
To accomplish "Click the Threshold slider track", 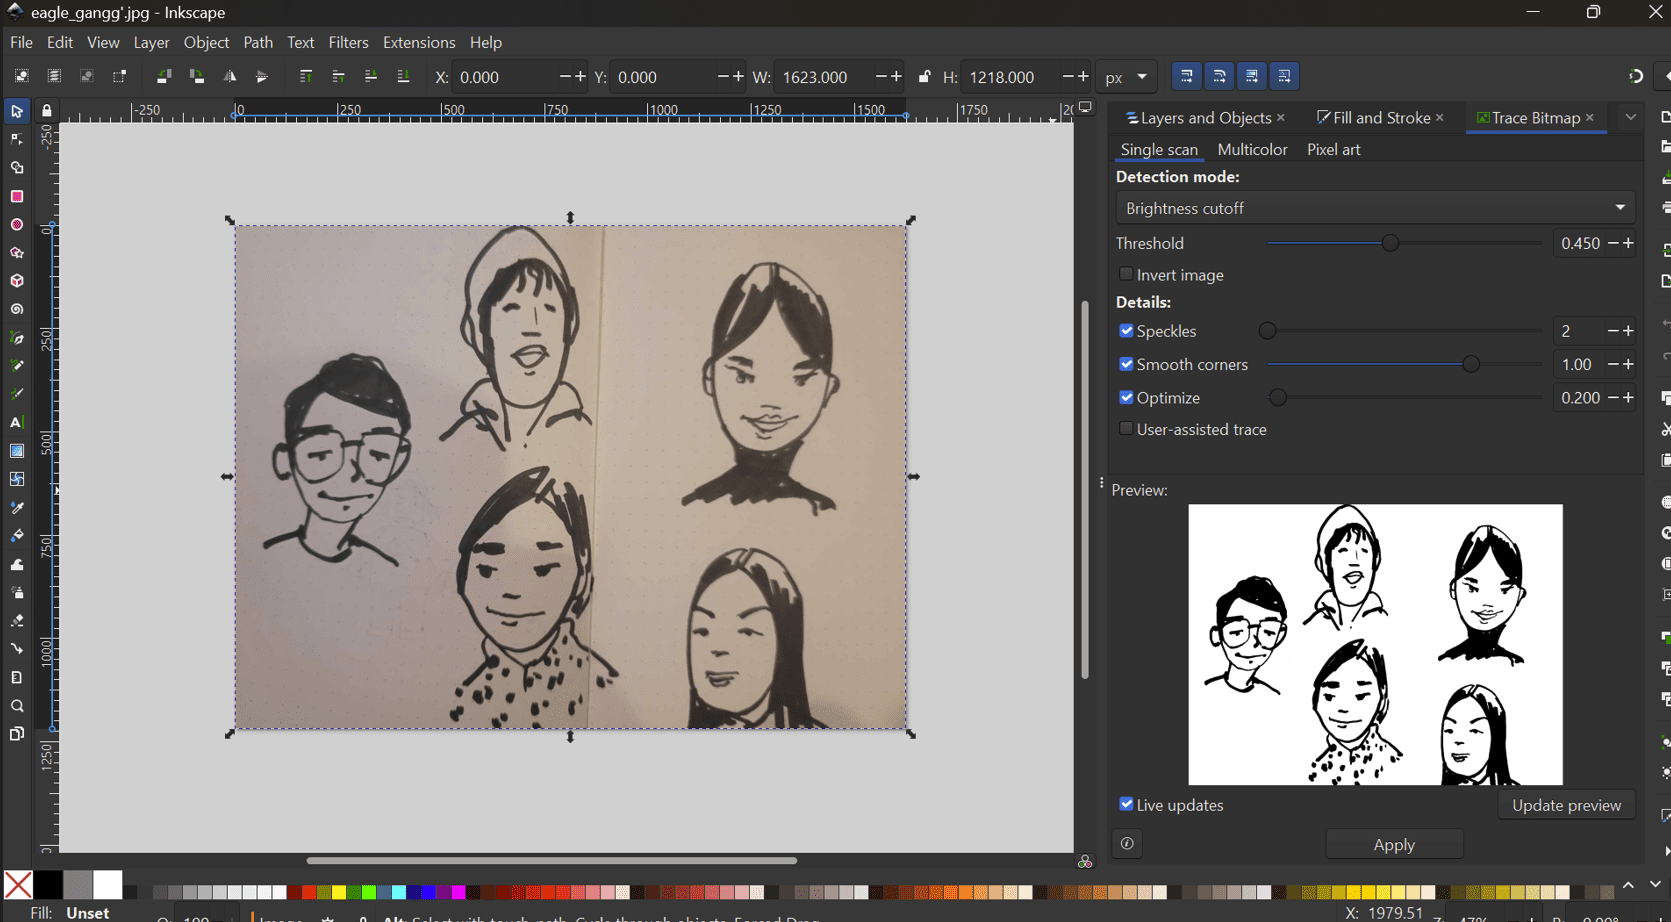I will 1404,243.
